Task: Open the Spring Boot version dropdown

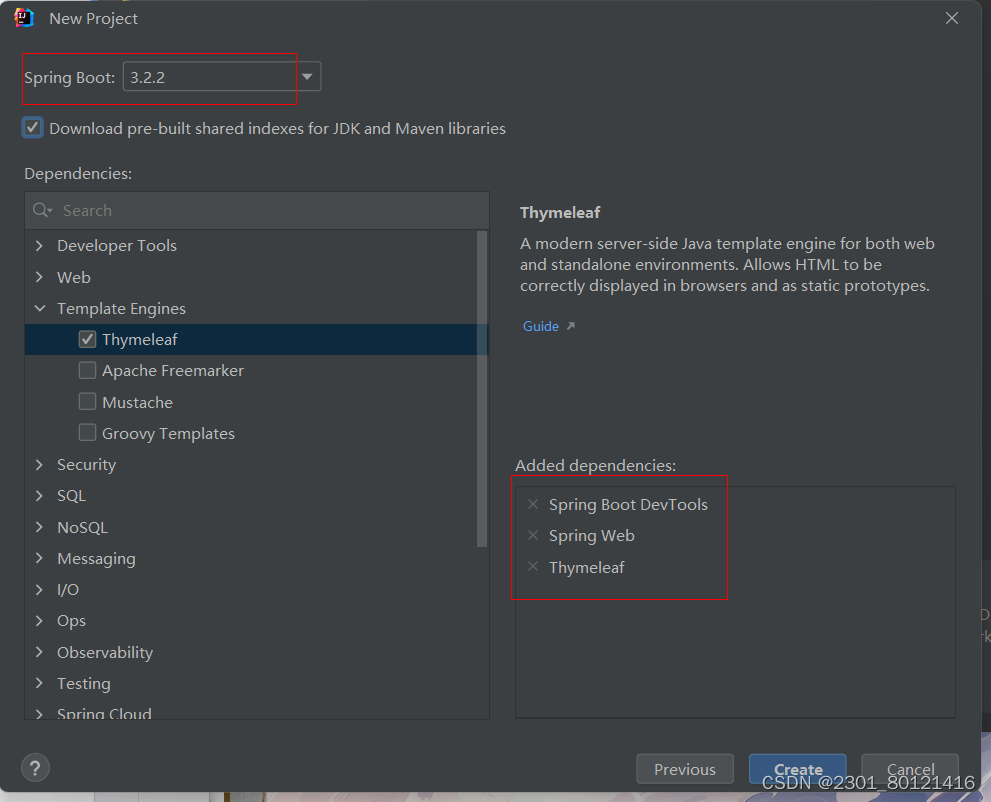Action: [x=307, y=77]
